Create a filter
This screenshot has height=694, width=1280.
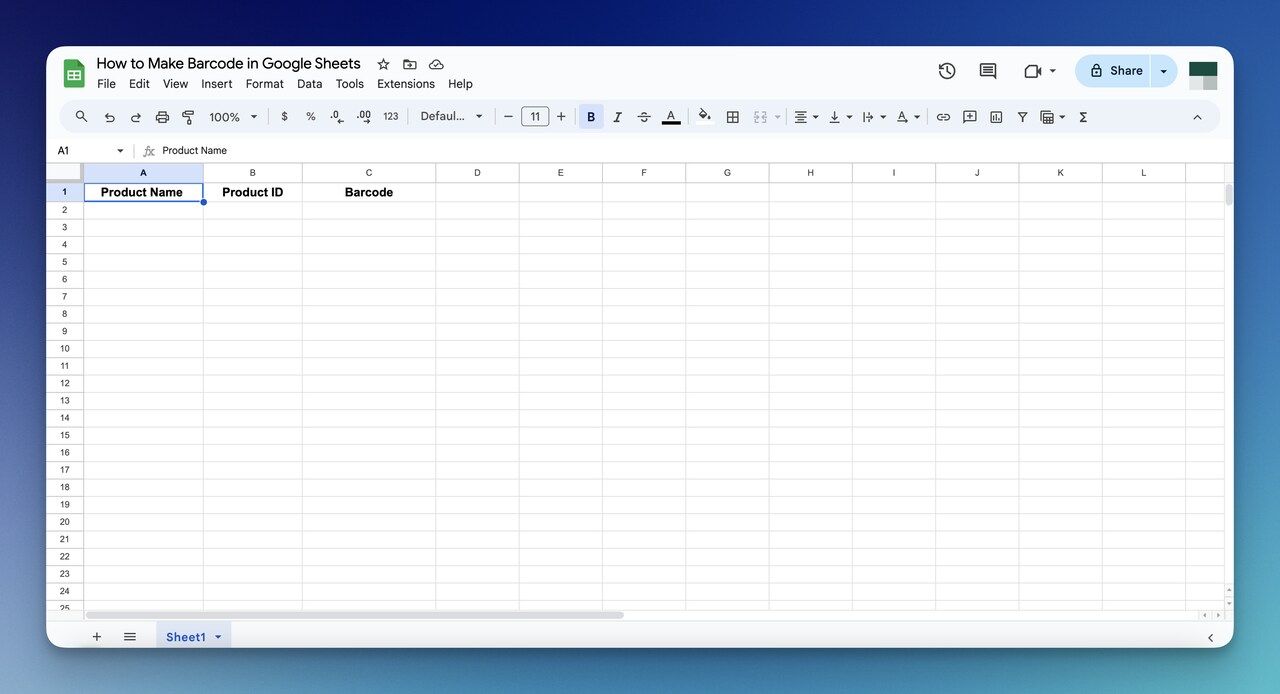(x=1022, y=117)
